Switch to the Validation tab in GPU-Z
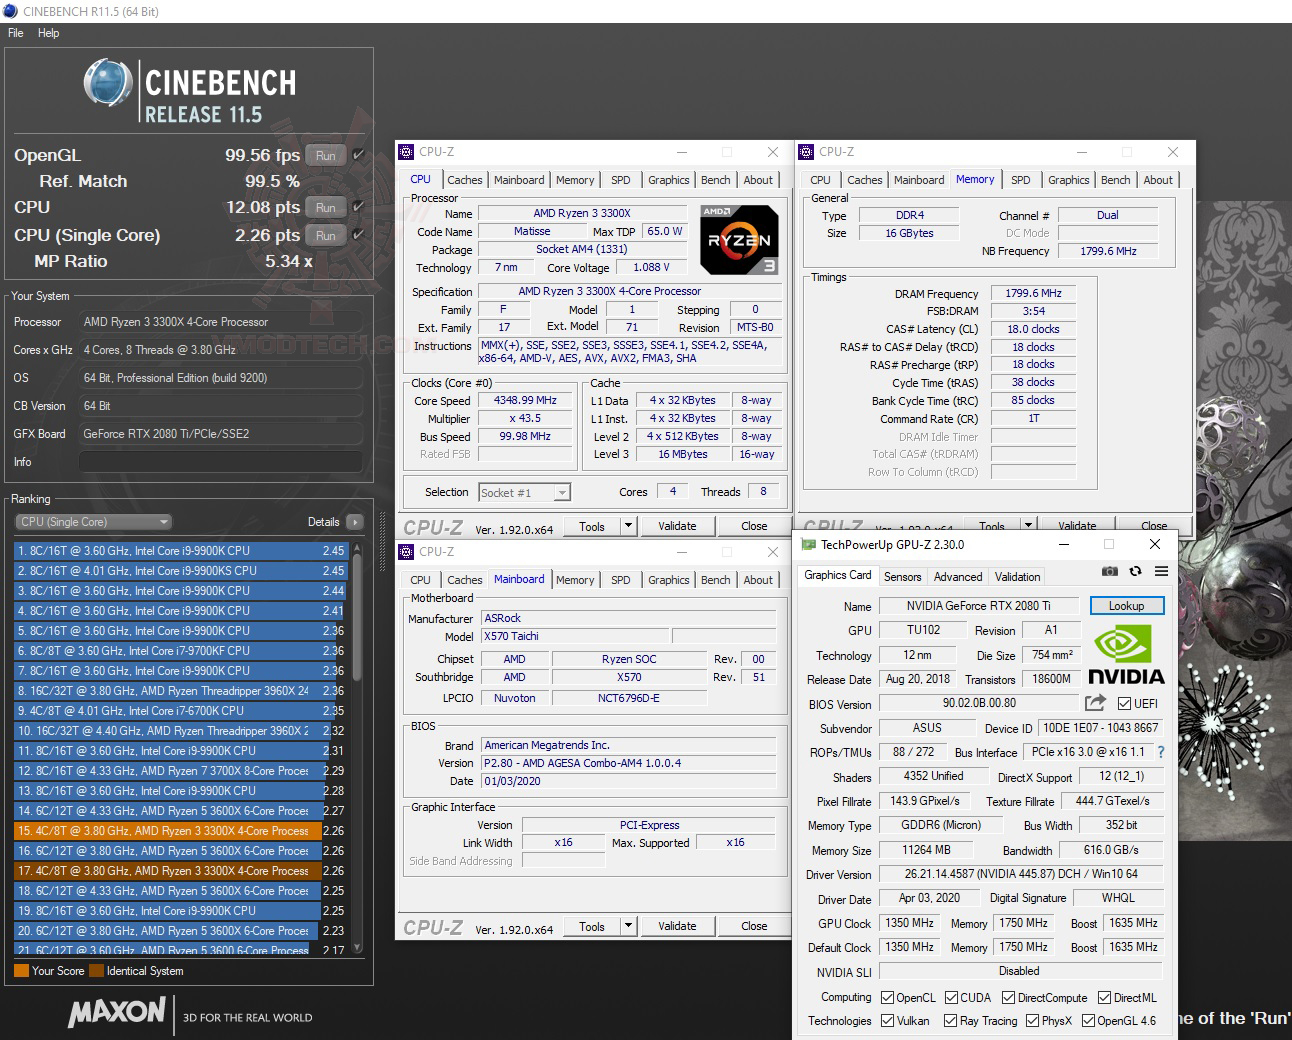This screenshot has width=1292, height=1040. 1018,577
